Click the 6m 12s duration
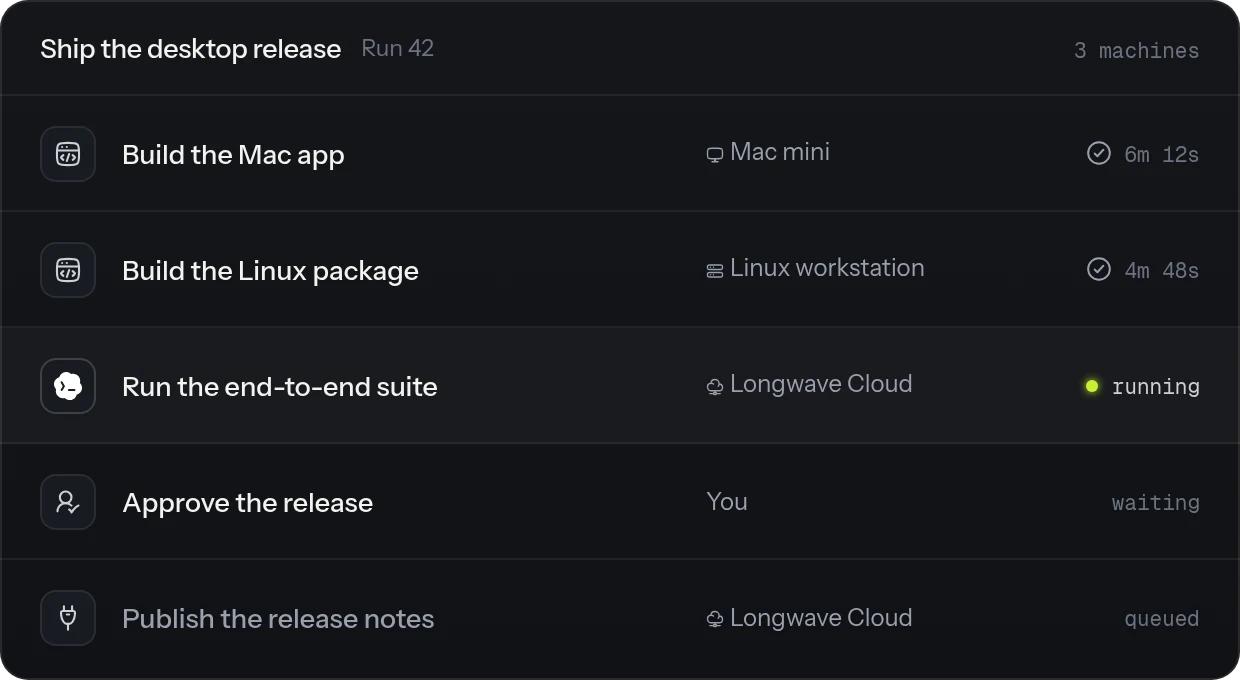This screenshot has width=1240, height=680. click(x=1161, y=154)
